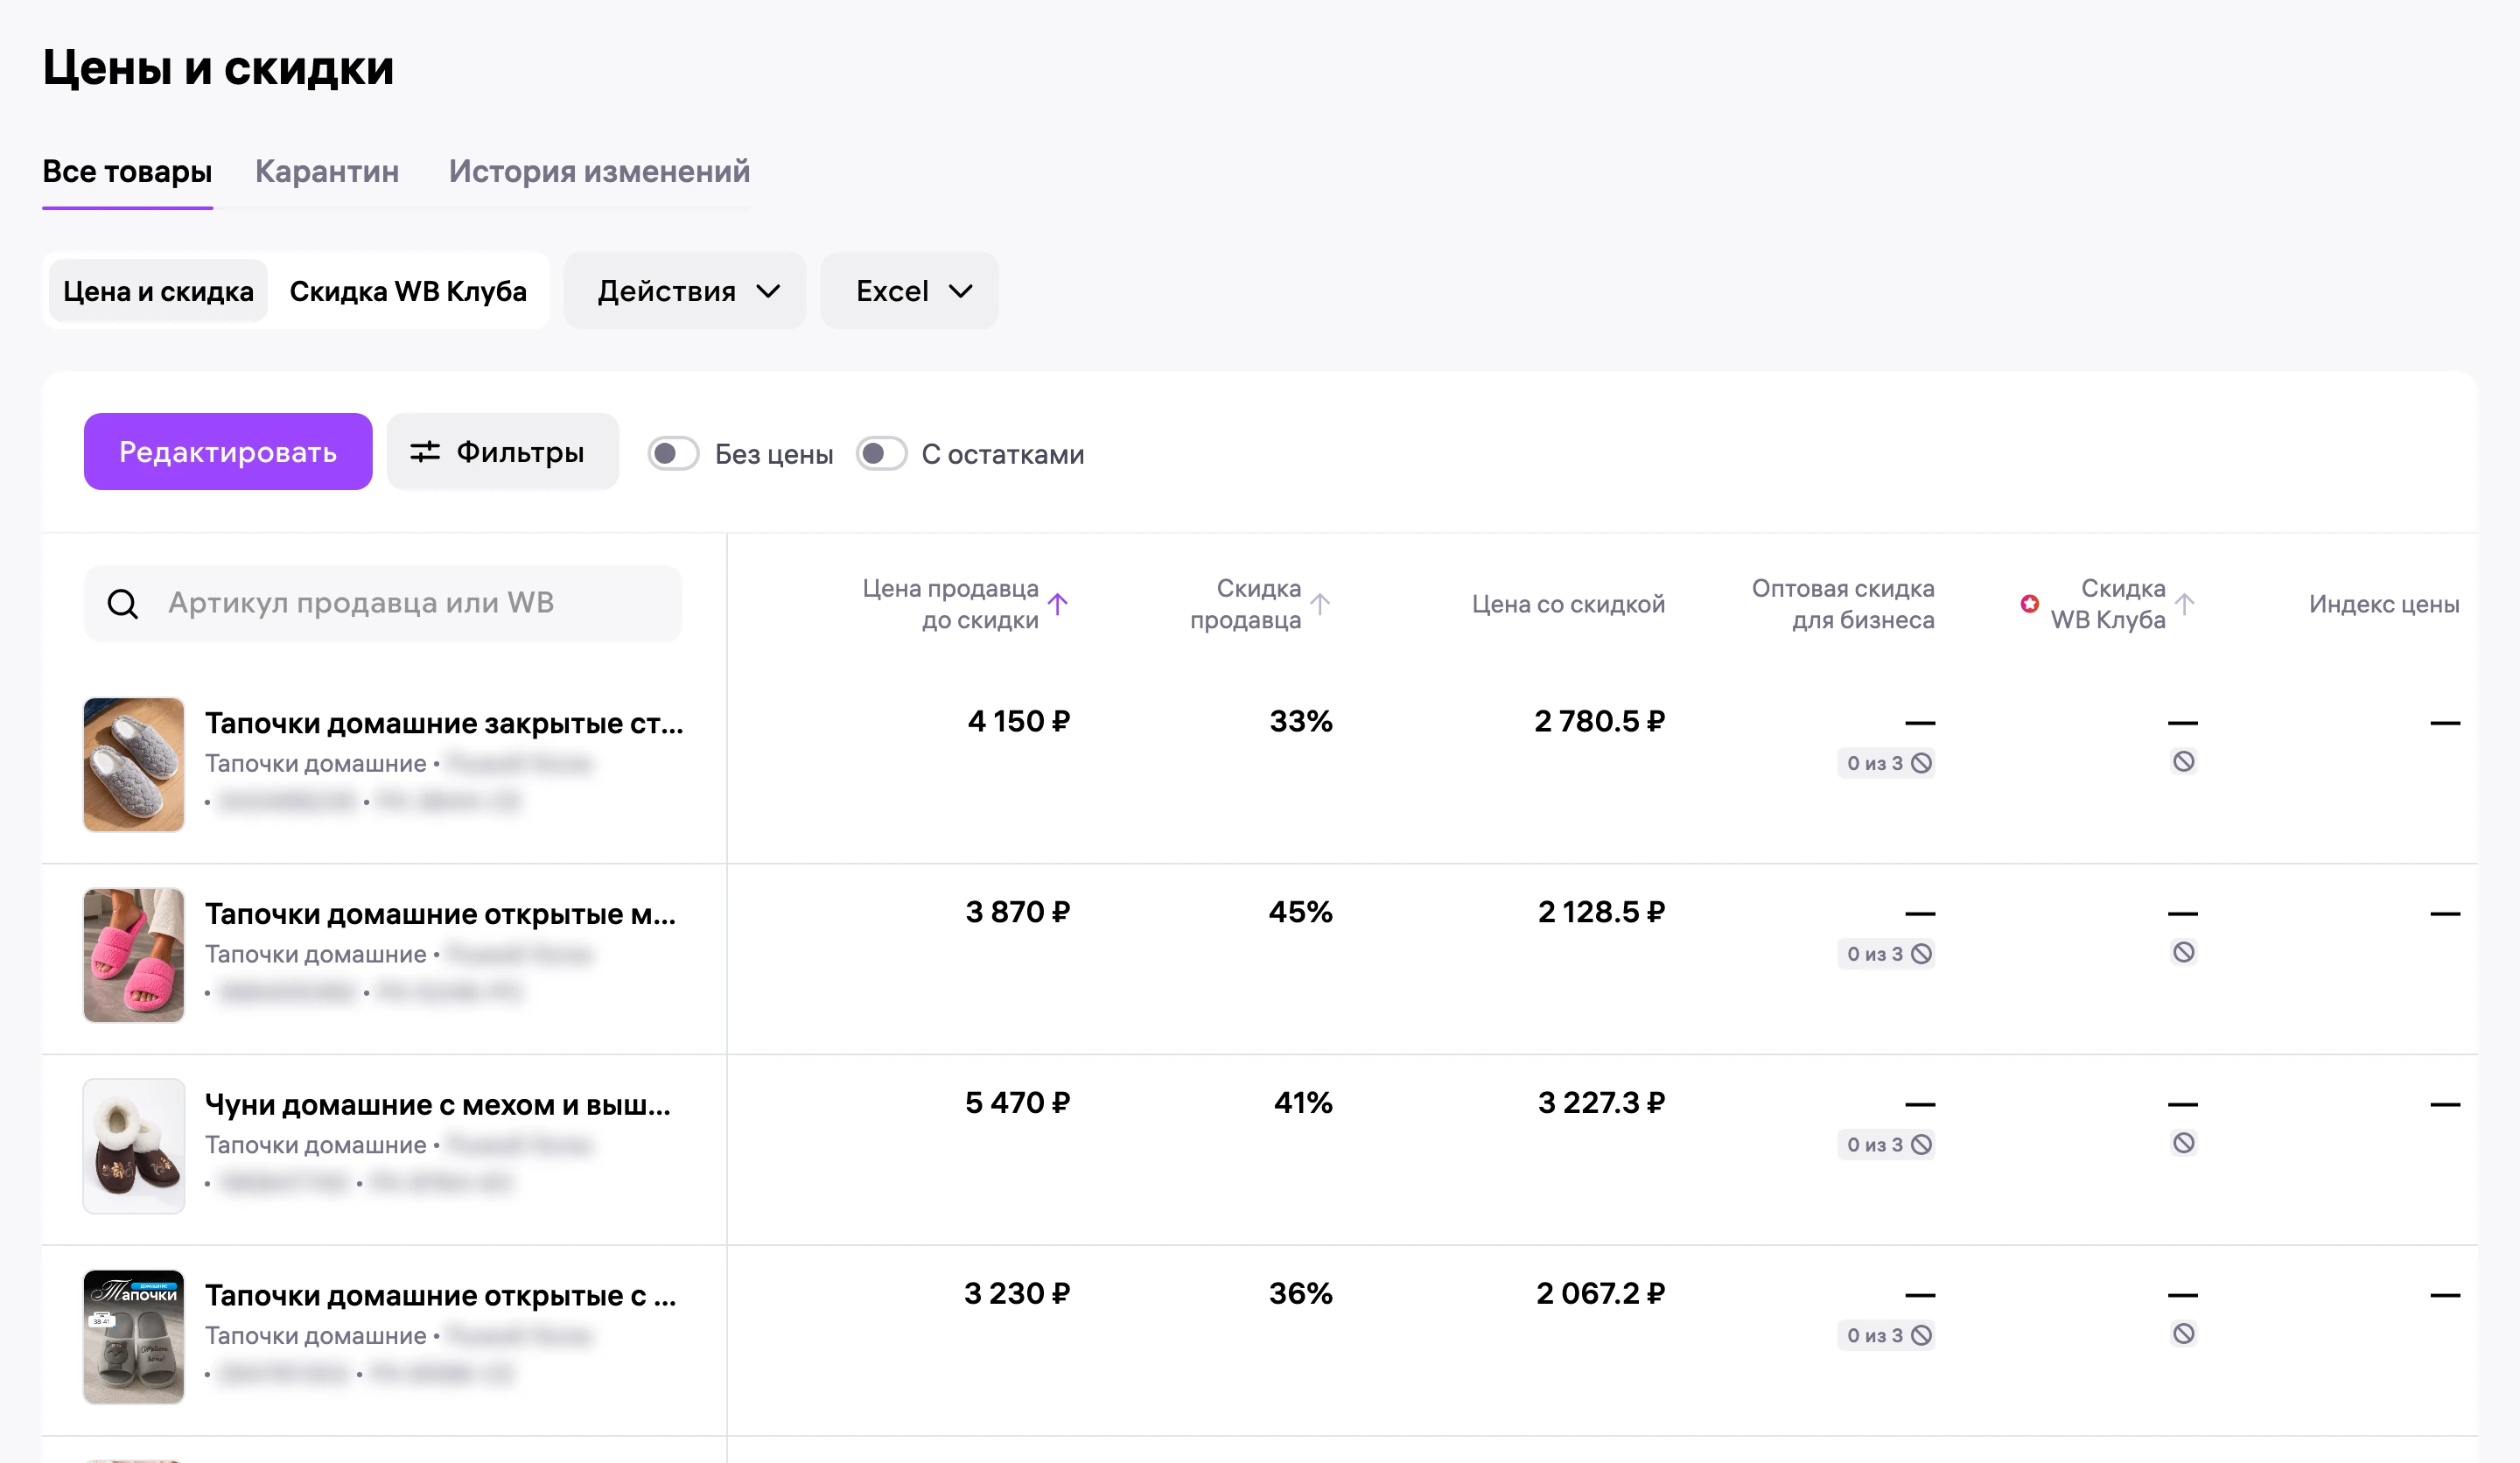
Task: Click the 5 470 ₽ price cell
Action: pos(1018,1103)
